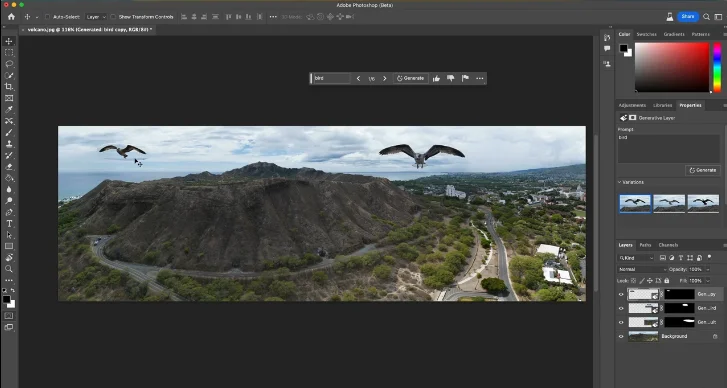Select the second variation thumbnail
This screenshot has height=388, width=727.
point(669,204)
